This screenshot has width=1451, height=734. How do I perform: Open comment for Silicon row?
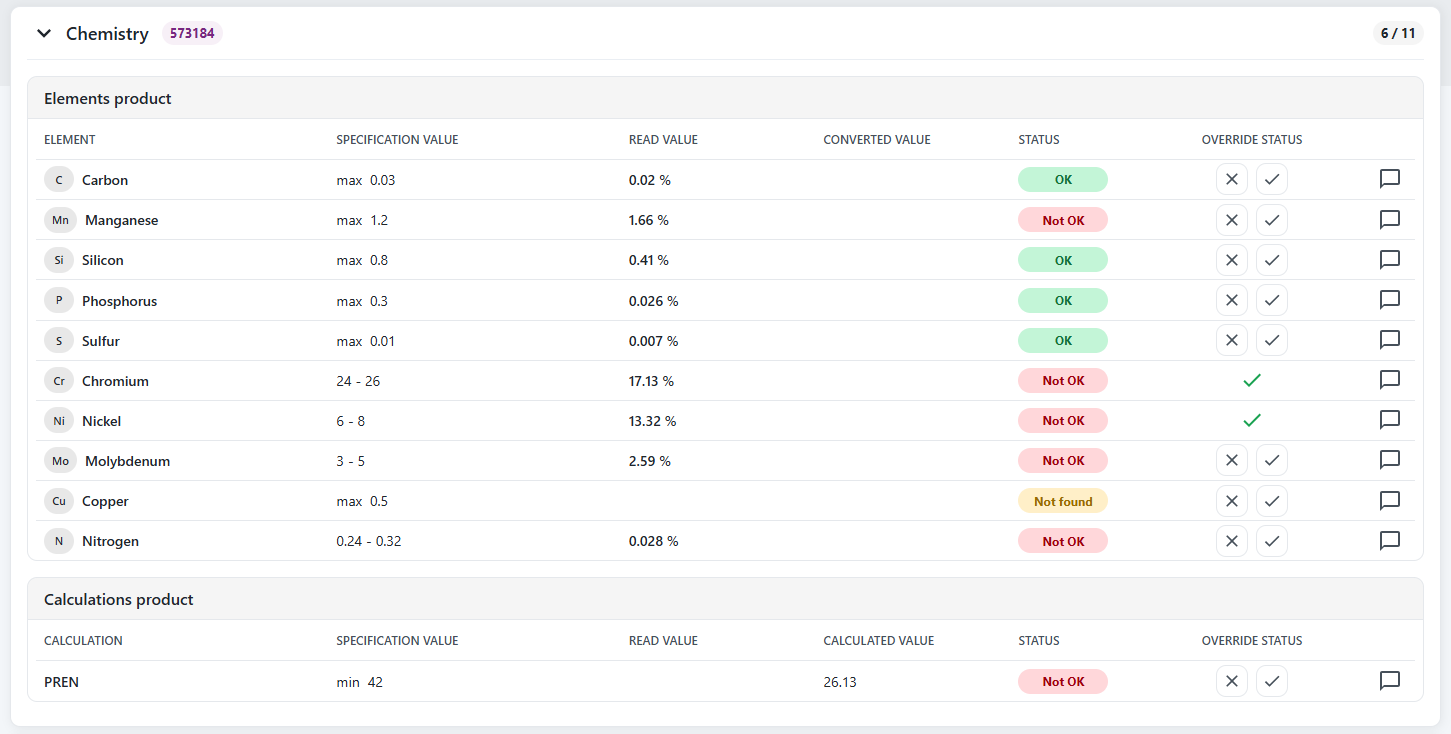click(1389, 259)
